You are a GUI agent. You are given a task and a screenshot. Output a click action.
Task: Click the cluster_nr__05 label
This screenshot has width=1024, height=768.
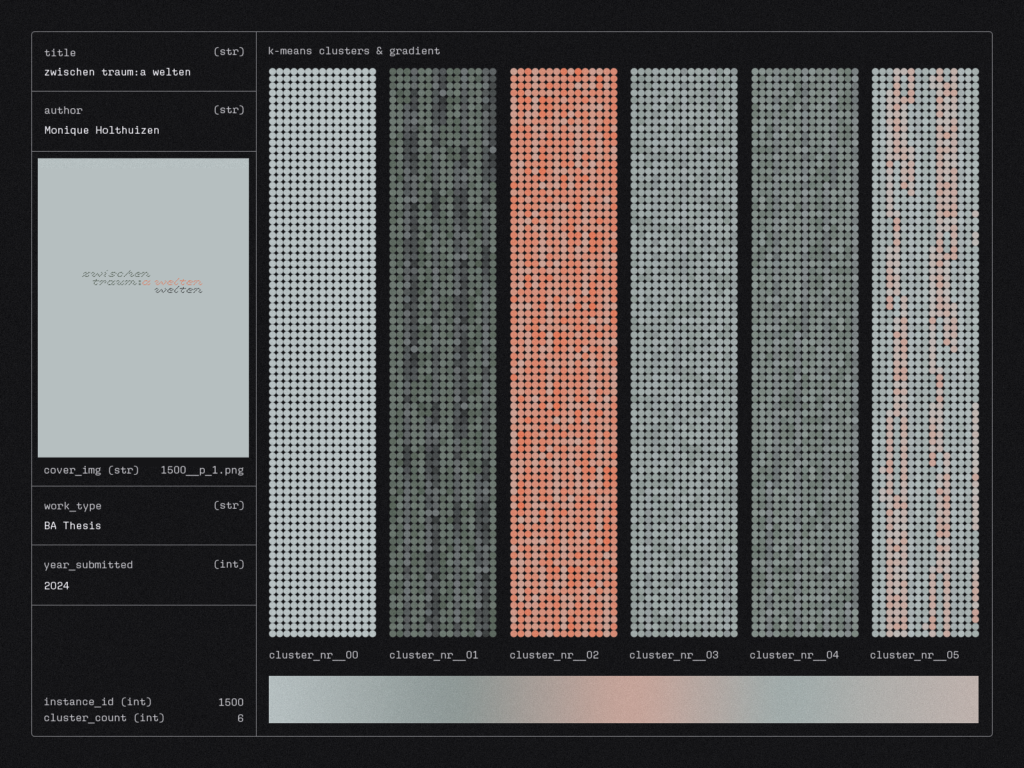(914, 655)
